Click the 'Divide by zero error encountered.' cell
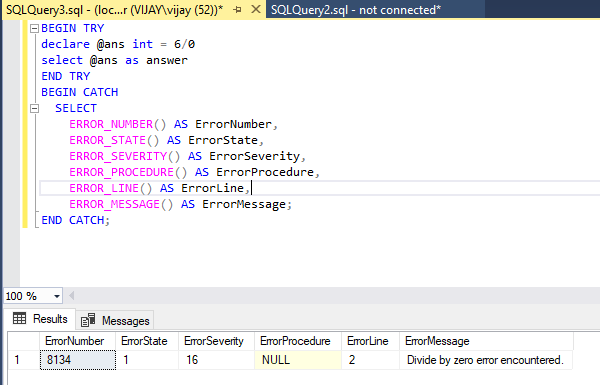The width and height of the screenshot is (600, 385). tap(486, 360)
